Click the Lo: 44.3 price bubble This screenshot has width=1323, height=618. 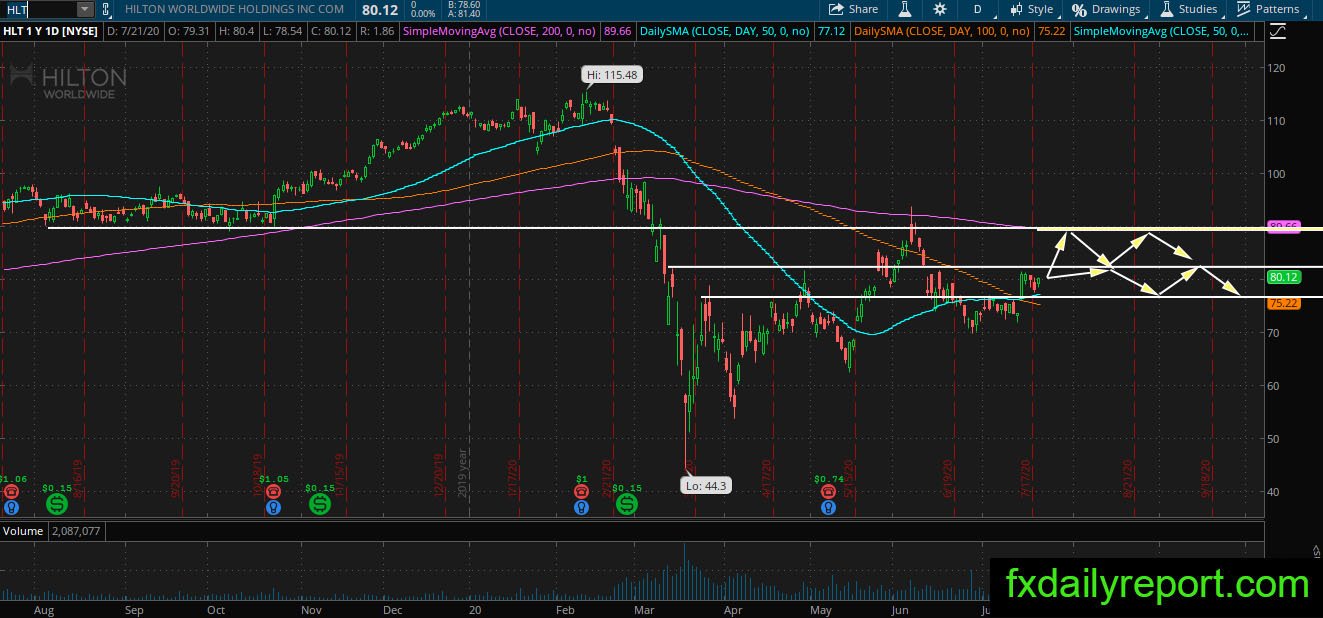[x=706, y=486]
